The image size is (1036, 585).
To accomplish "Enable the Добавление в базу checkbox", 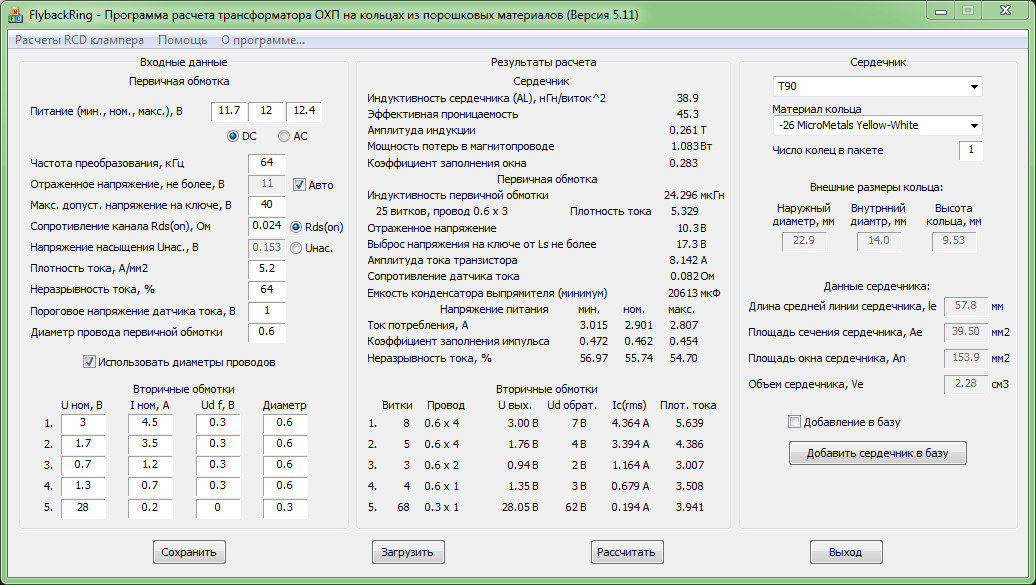I will [x=795, y=422].
